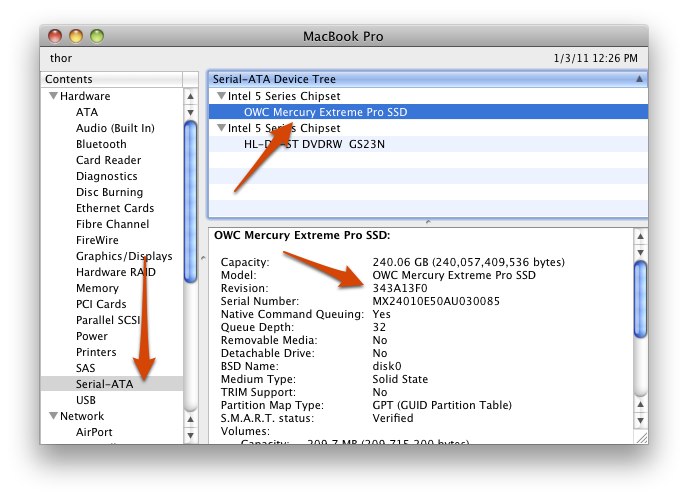
Task: Click the date 1/3/11 12:26 PM
Action: point(595,58)
